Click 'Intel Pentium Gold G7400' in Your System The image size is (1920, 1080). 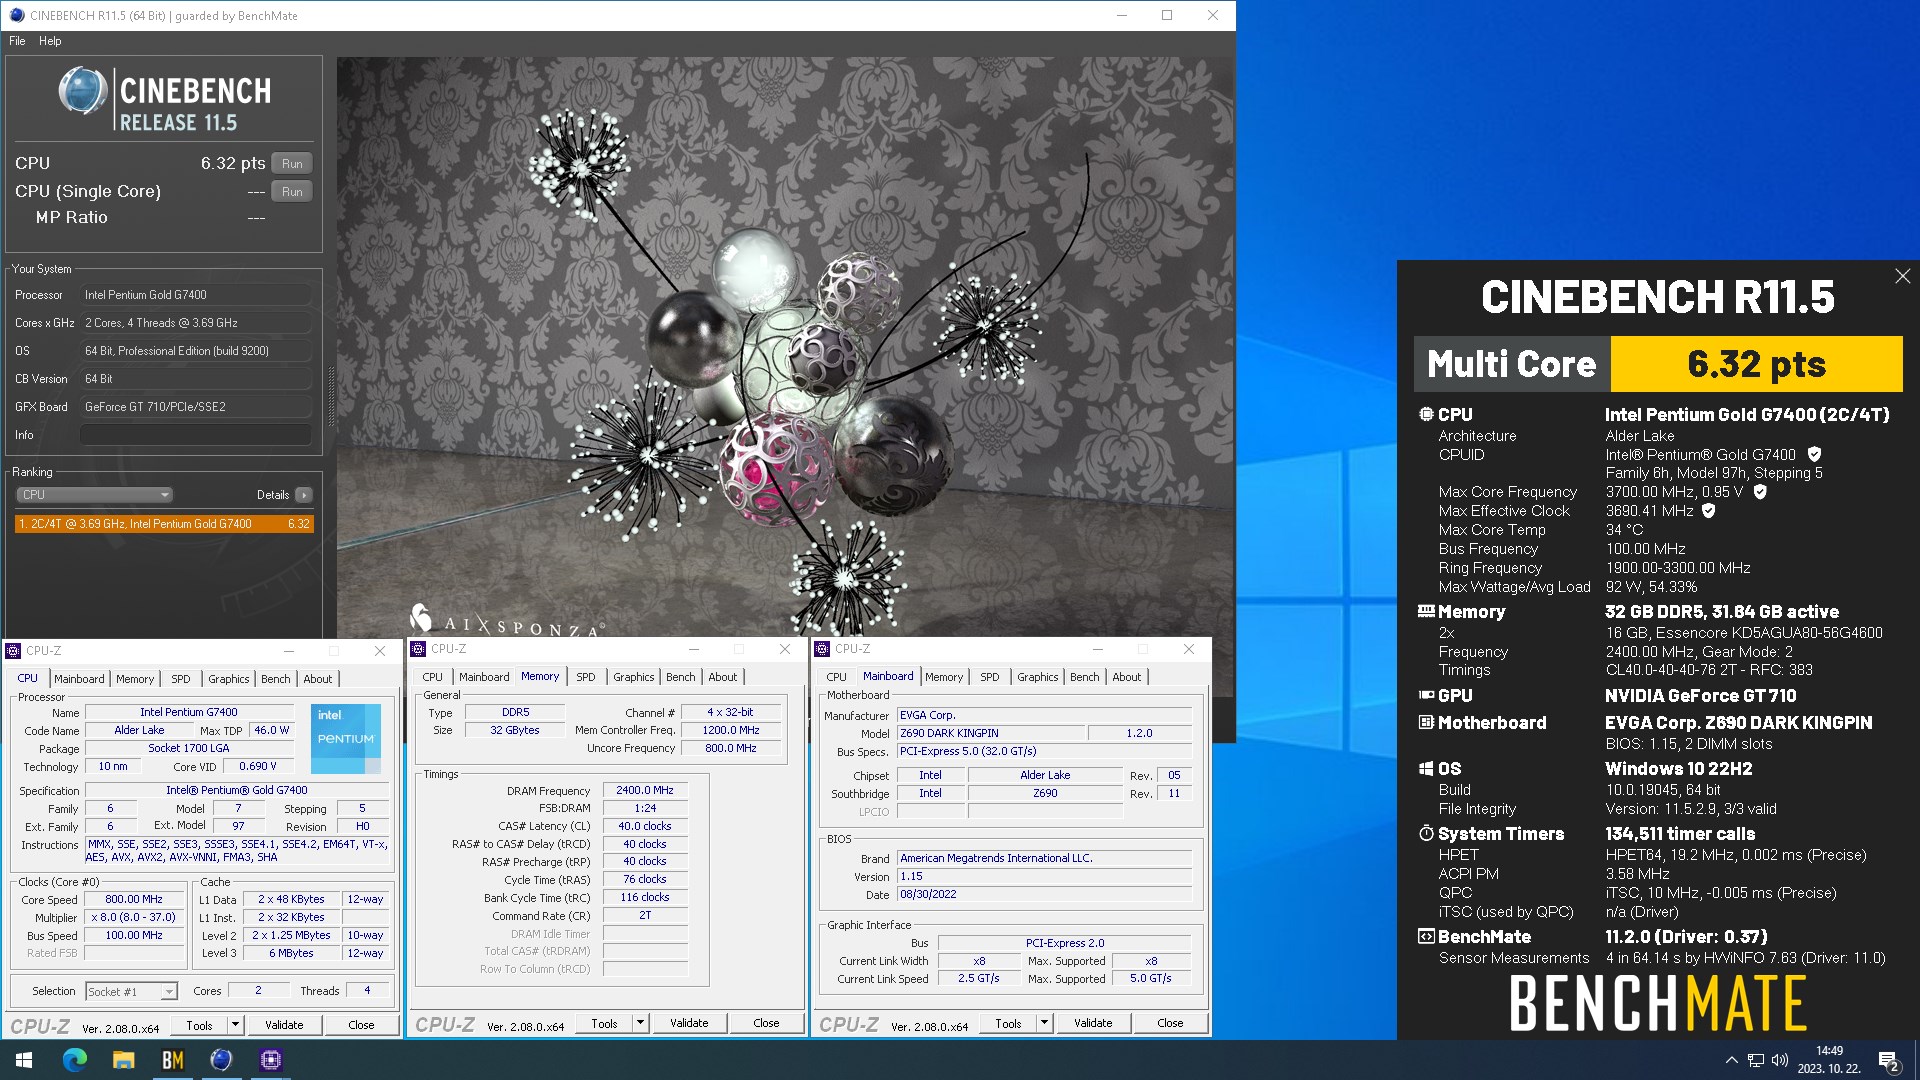[146, 295]
